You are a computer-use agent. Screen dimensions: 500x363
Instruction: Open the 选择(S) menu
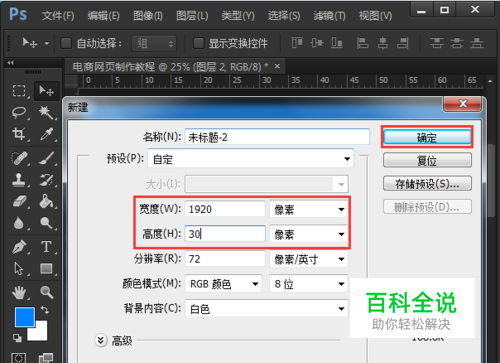(x=284, y=16)
